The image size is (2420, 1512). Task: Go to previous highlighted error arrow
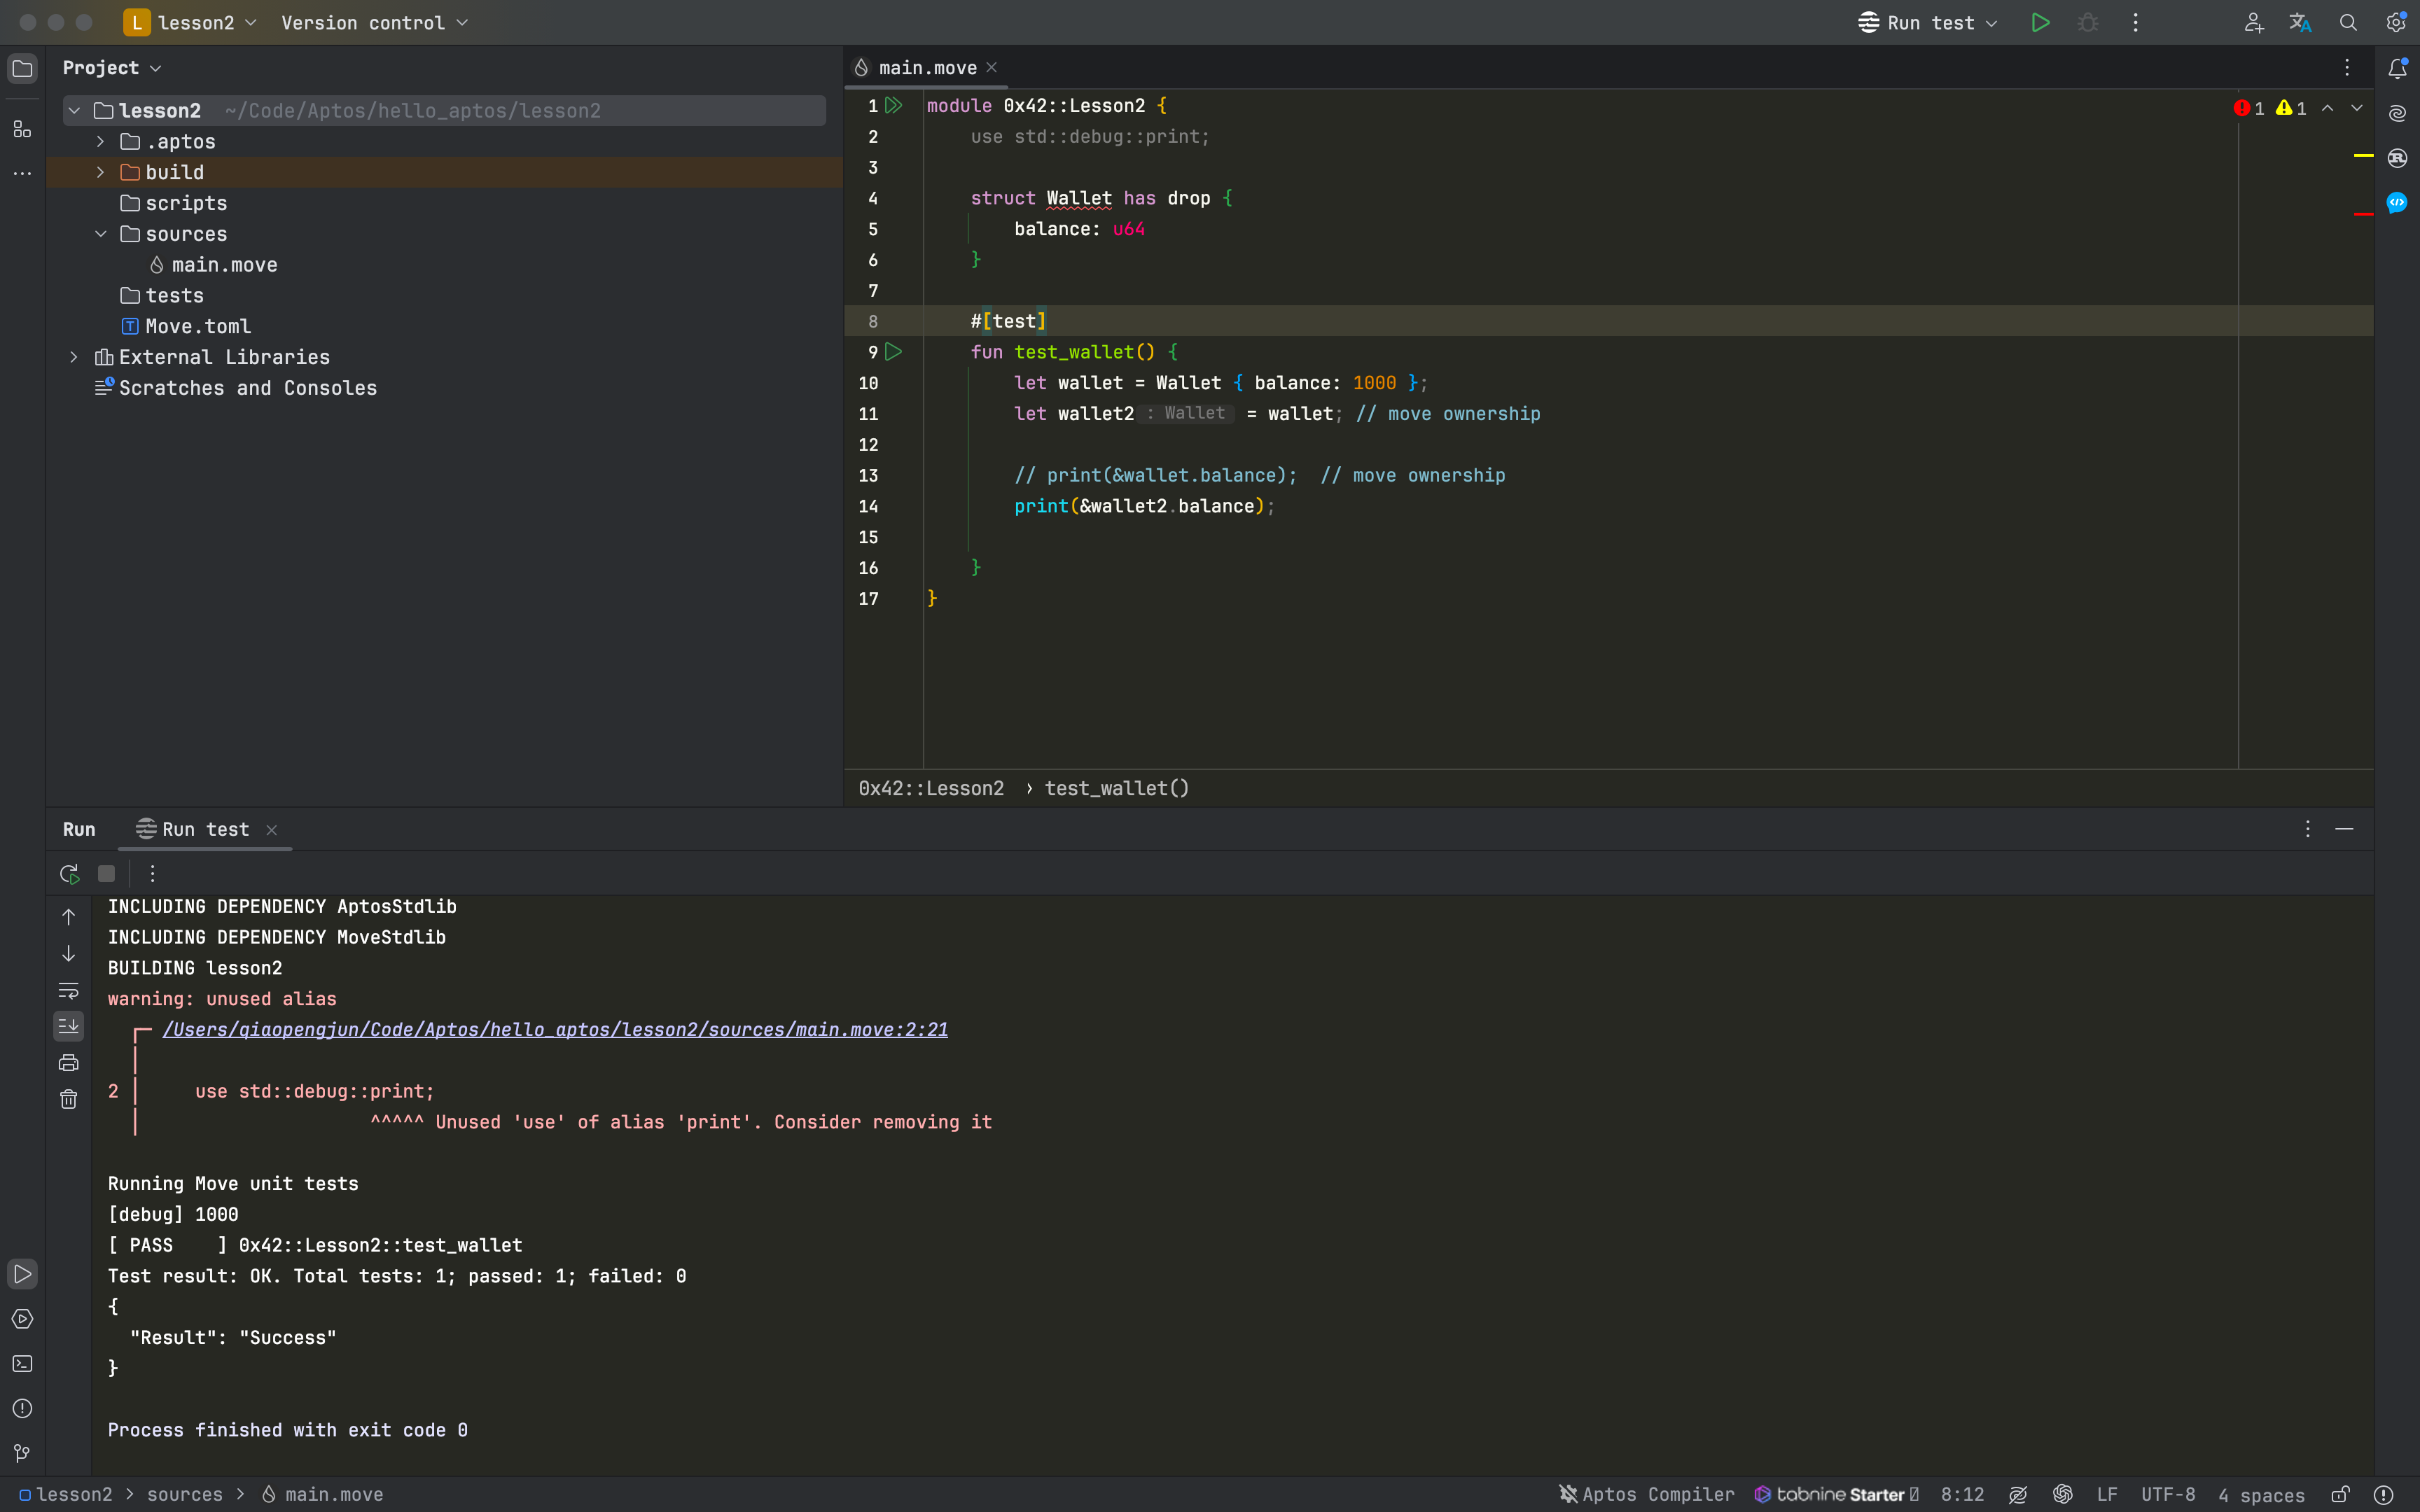click(x=2328, y=108)
